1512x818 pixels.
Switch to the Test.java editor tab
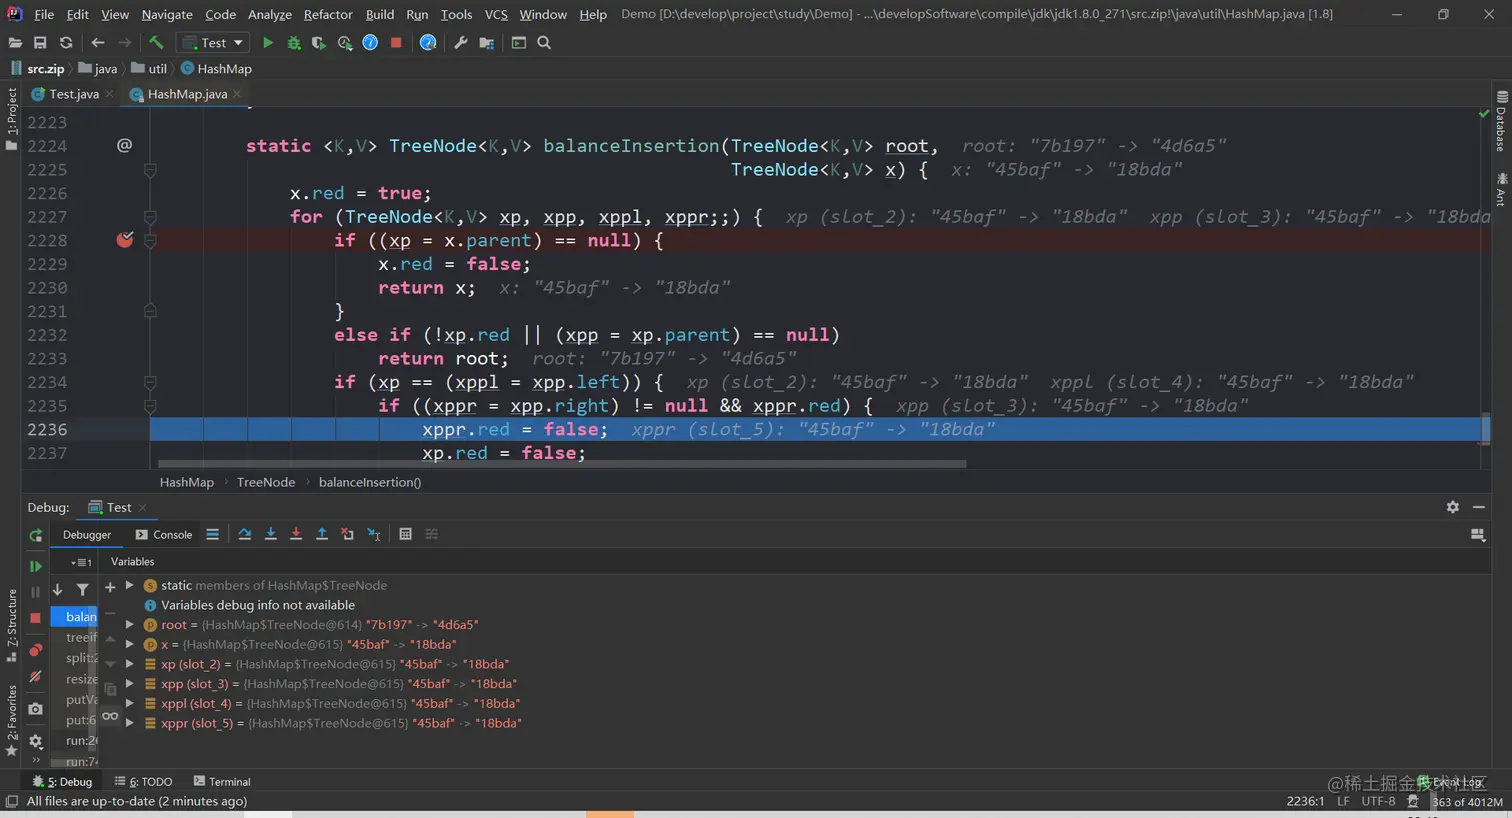pos(73,94)
